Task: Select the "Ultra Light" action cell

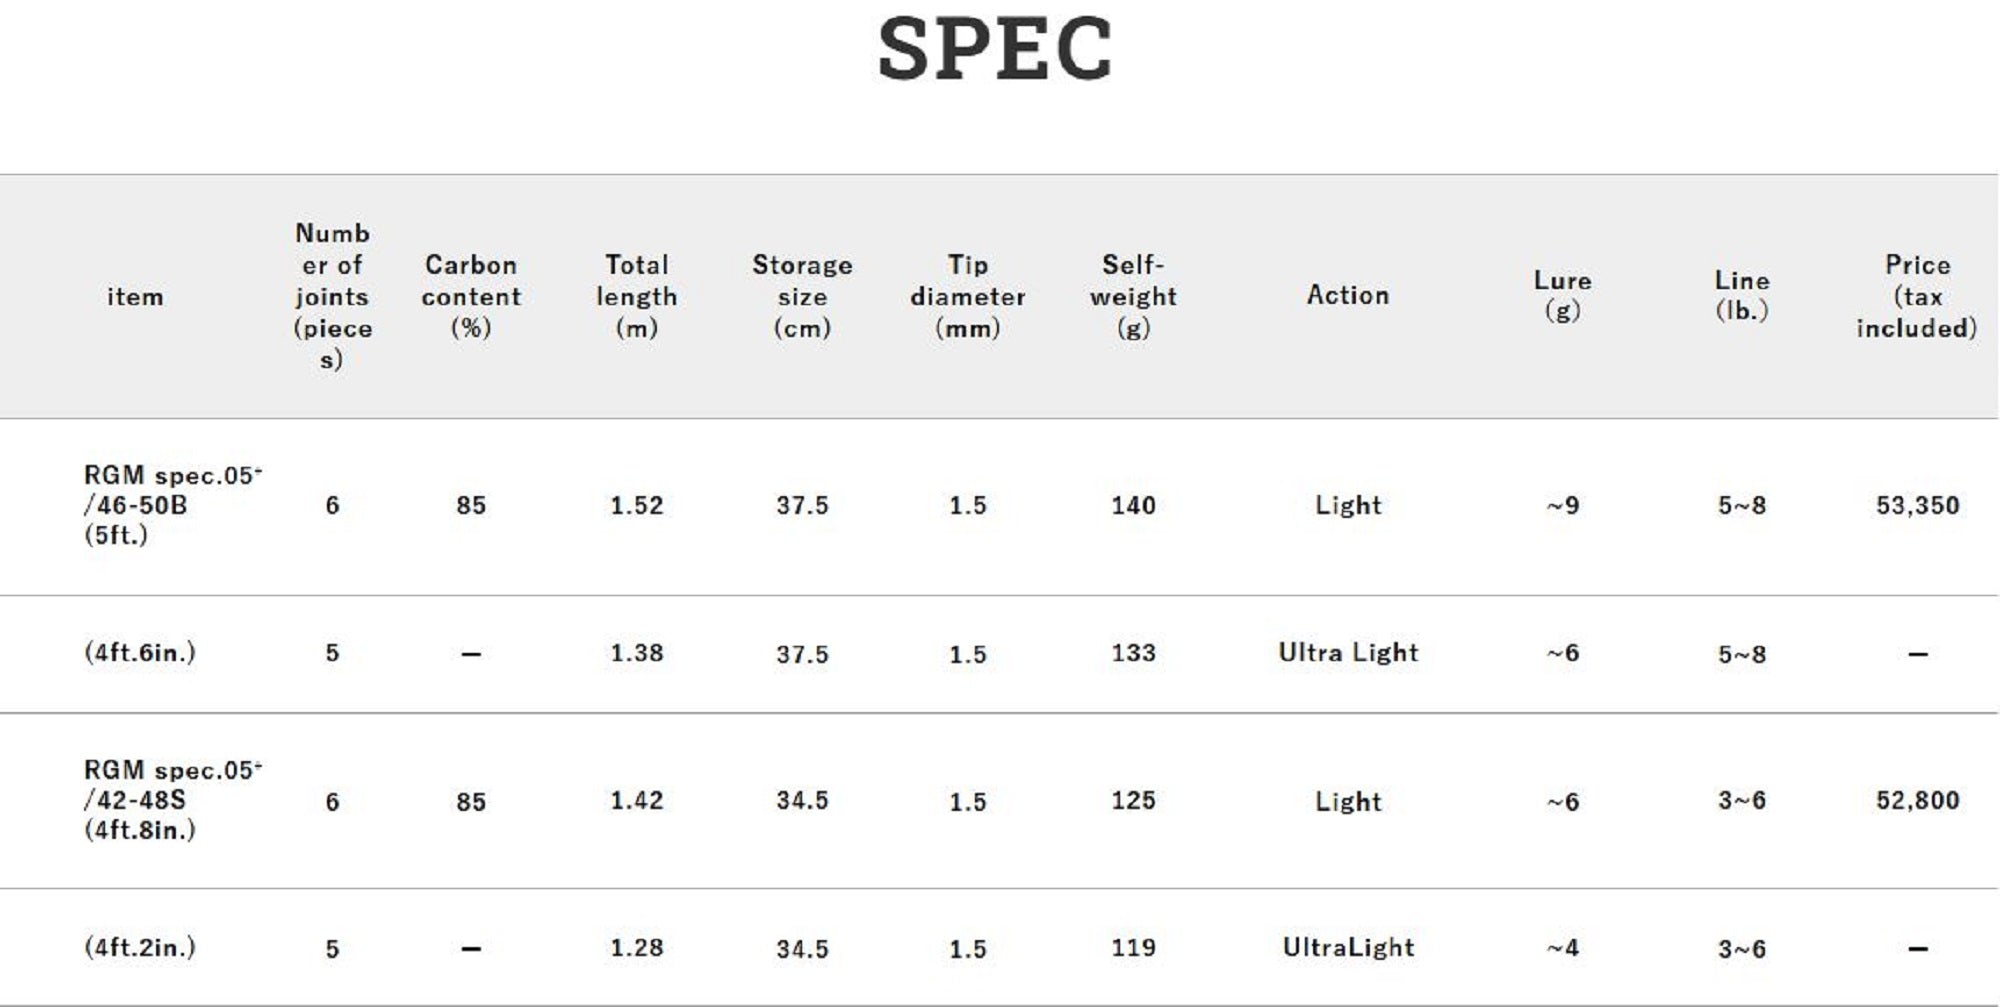Action: pyautogui.click(x=1348, y=653)
